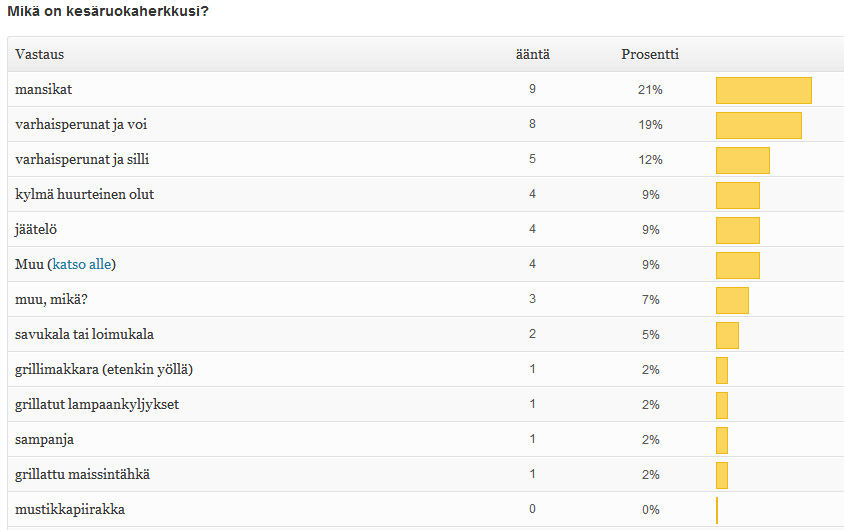This screenshot has height=530, width=844.
Task: Click 'grillimakkara (etenkin yöllä)' answer
Action: tap(104, 369)
